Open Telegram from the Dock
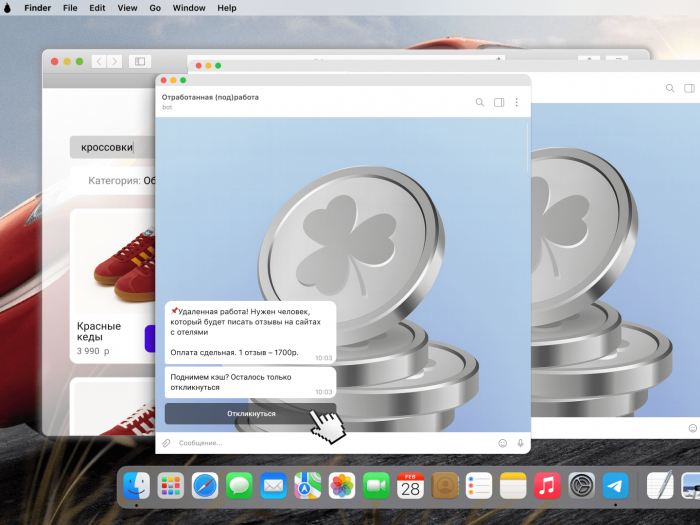 click(616, 485)
